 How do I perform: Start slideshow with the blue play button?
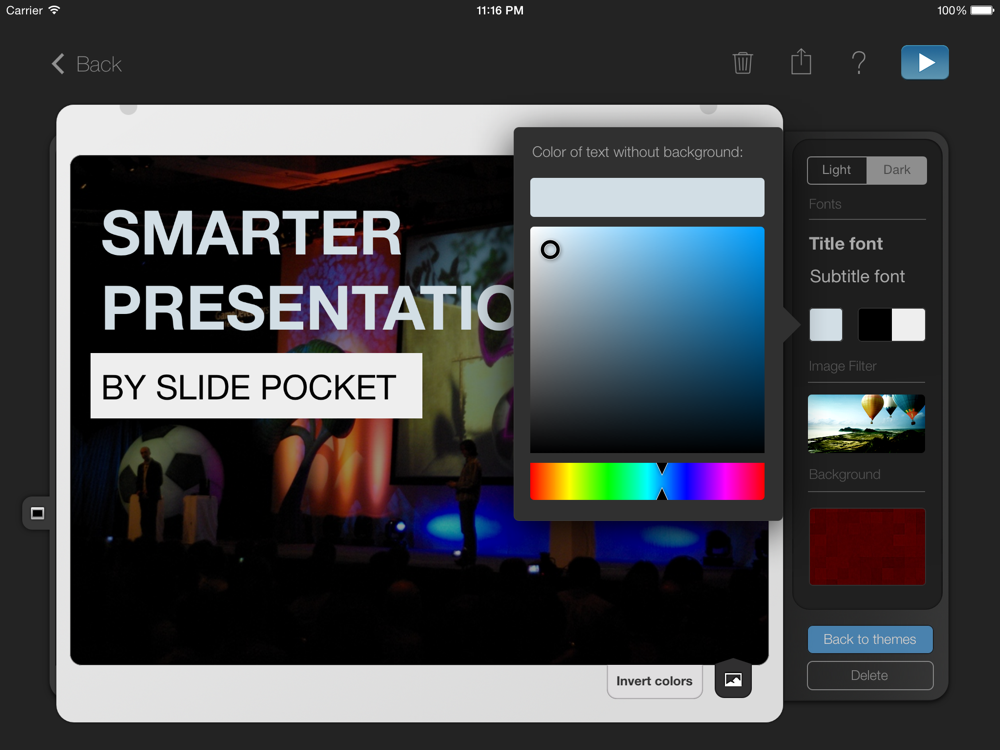(x=925, y=62)
